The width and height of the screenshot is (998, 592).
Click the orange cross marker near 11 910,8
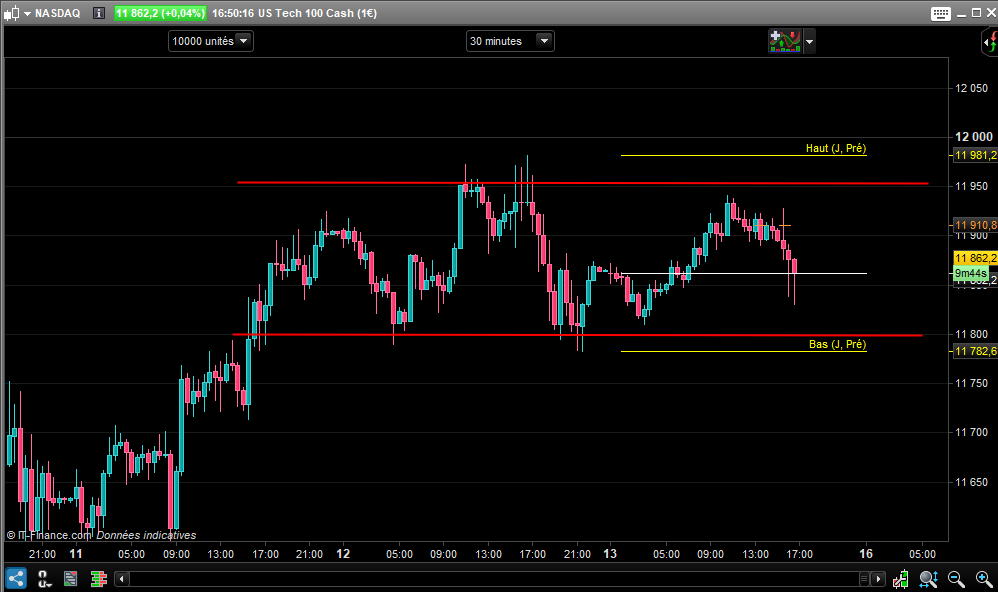[x=784, y=225]
